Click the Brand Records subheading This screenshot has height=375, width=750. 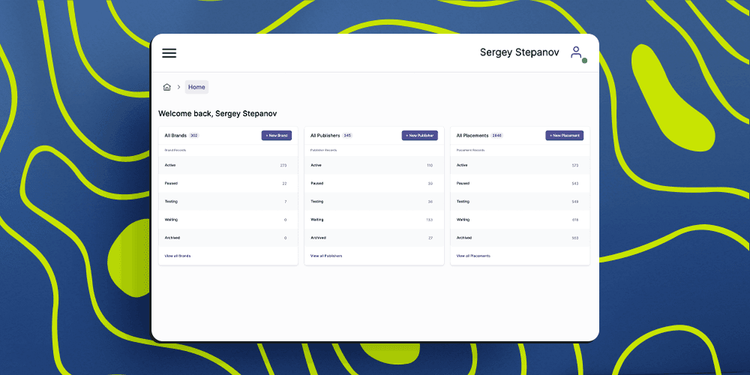pyautogui.click(x=176, y=150)
